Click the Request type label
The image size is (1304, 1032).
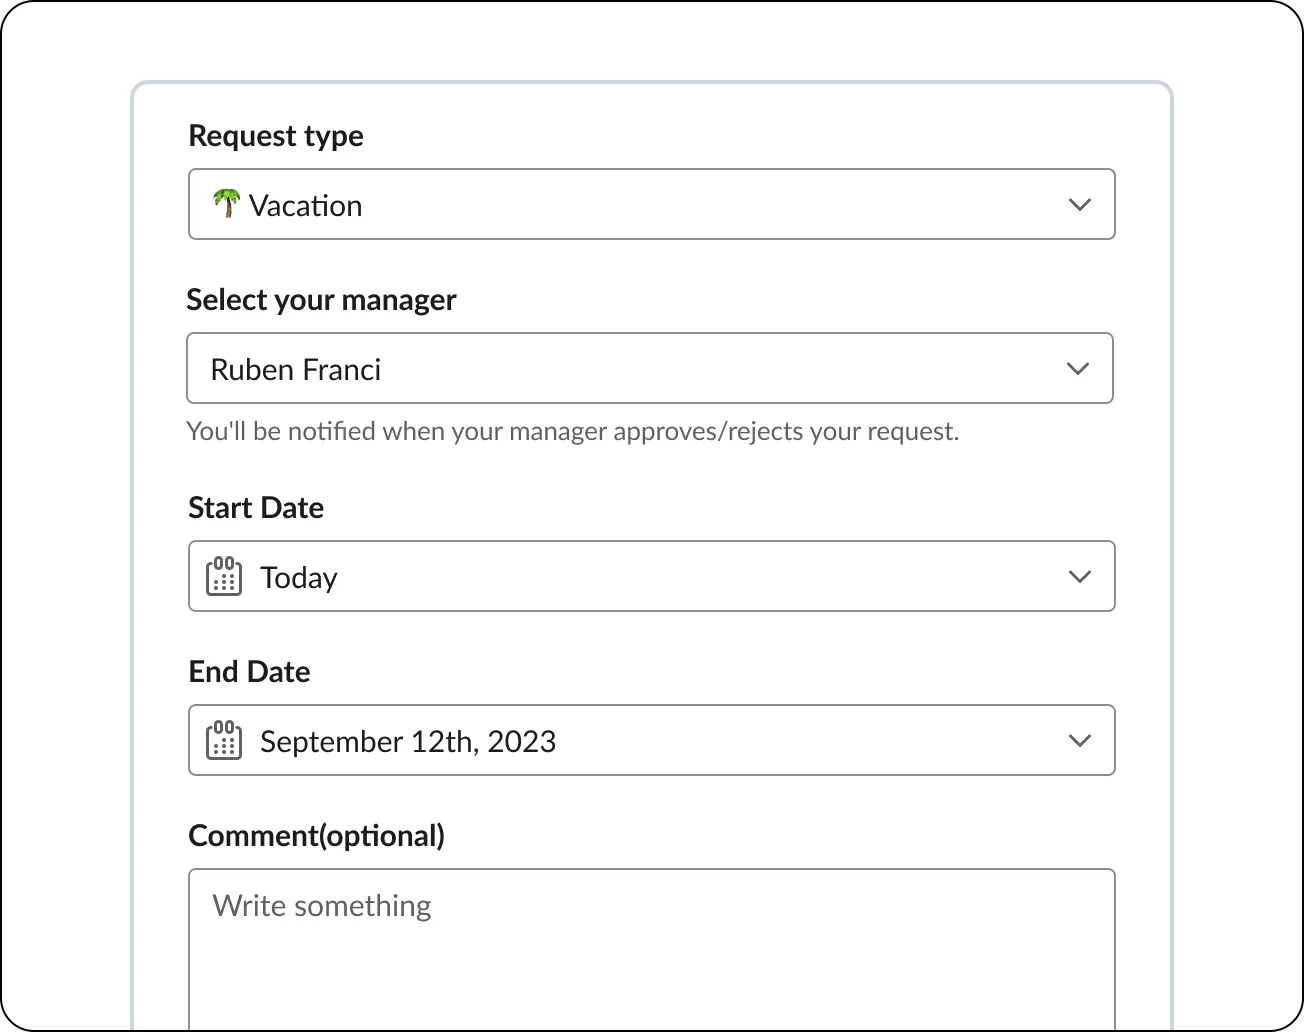tap(276, 136)
